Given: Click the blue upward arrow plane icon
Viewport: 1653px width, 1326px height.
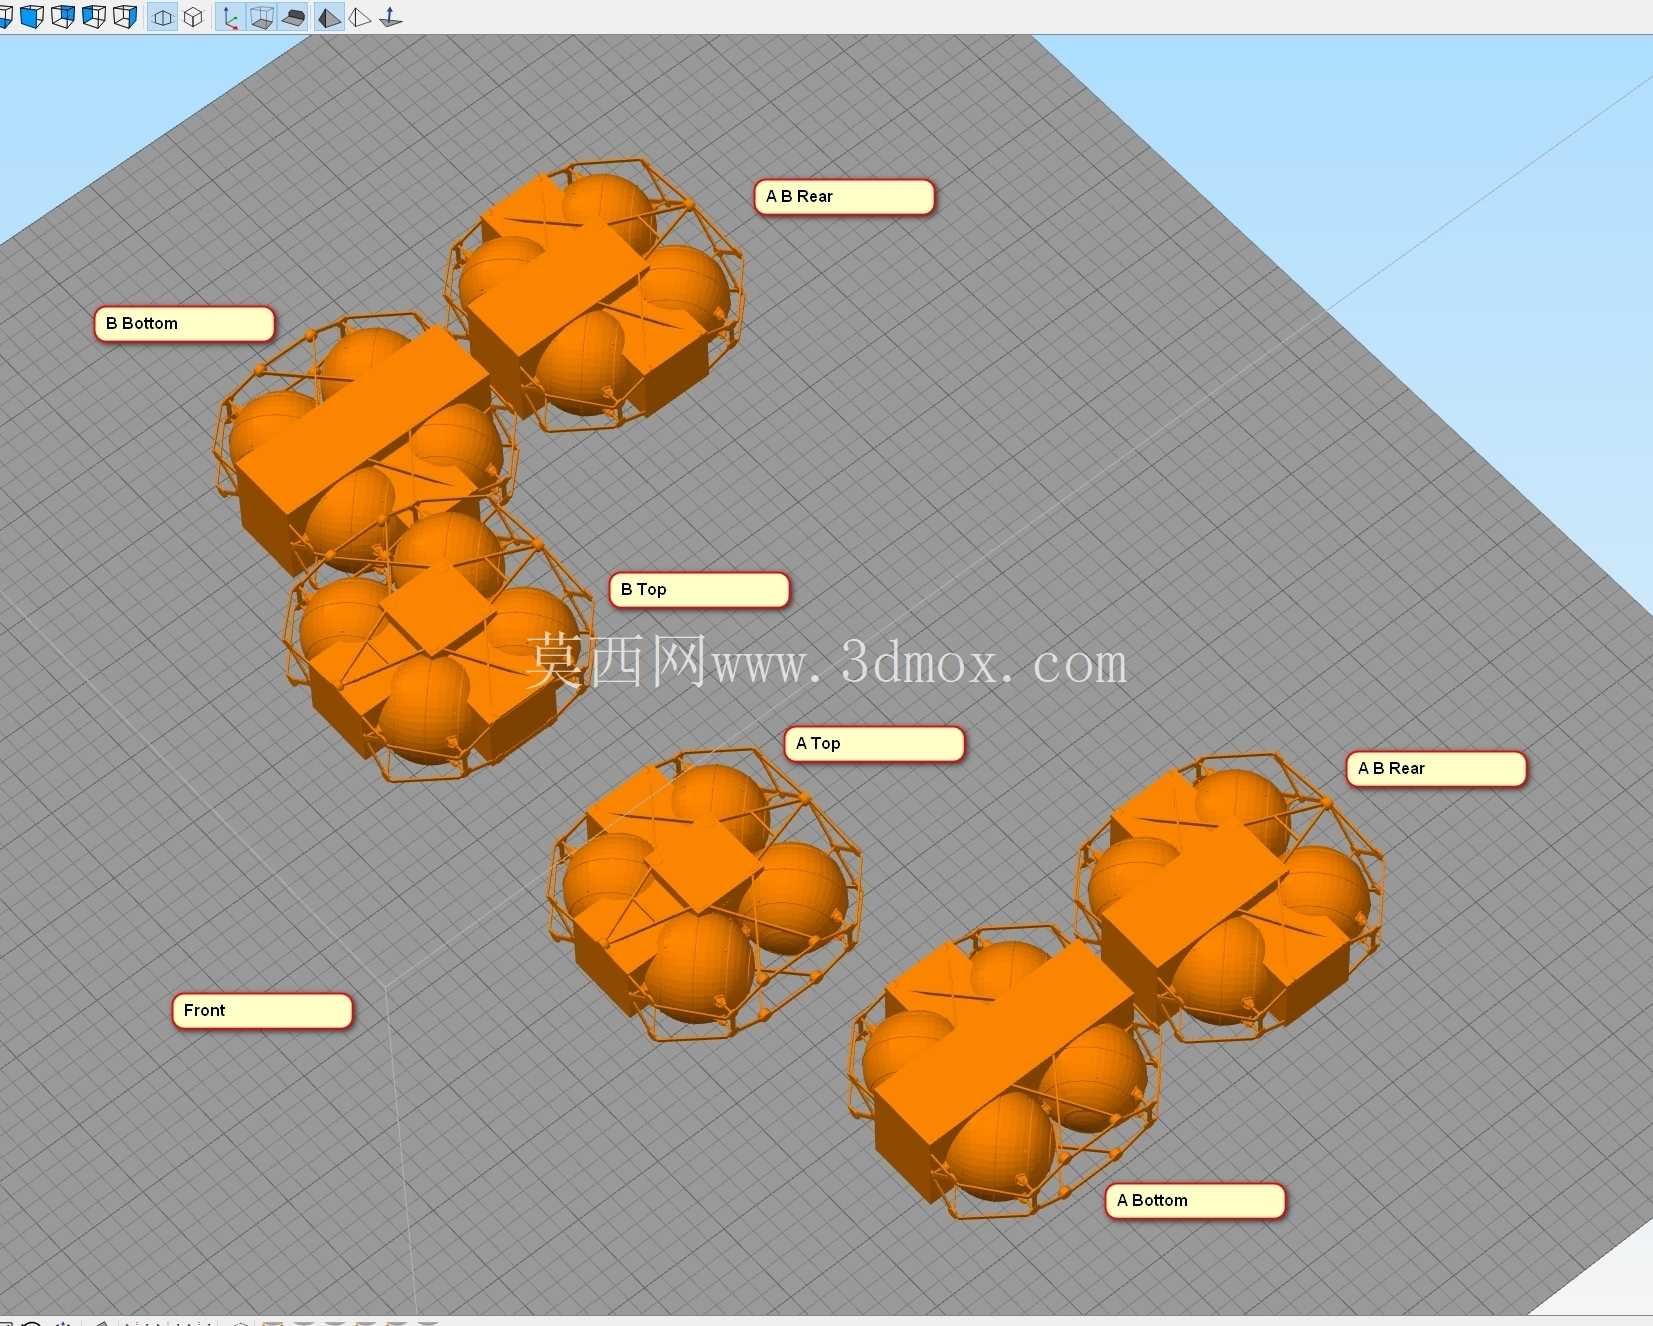Looking at the screenshot, I should (x=390, y=17).
